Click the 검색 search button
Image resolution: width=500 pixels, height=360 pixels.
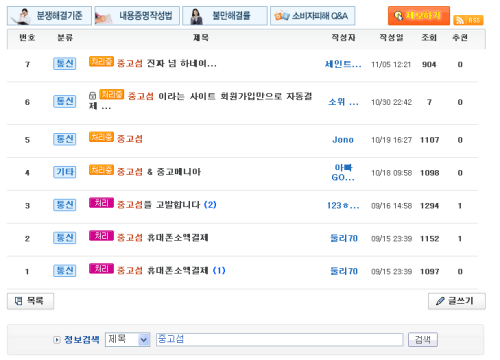click(423, 340)
